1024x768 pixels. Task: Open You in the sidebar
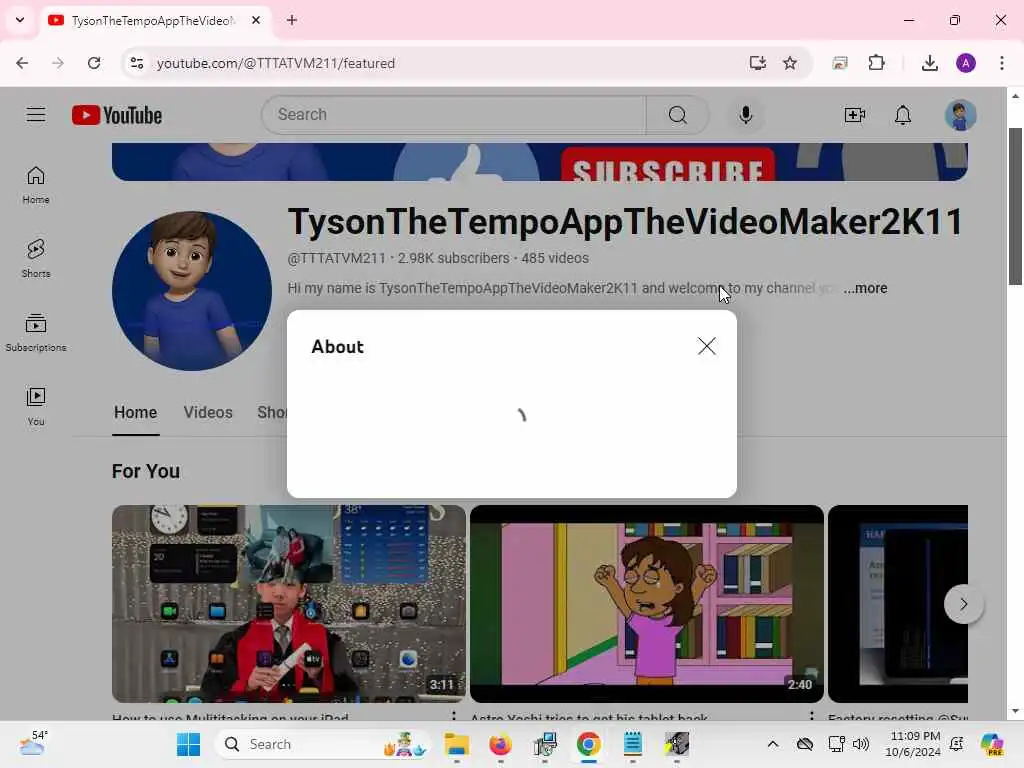point(36,407)
